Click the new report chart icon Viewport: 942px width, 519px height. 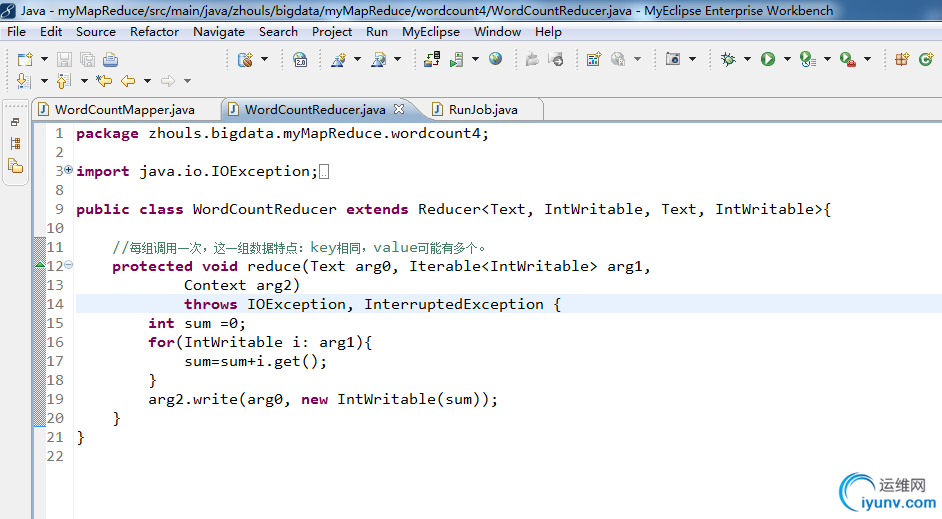[x=594, y=59]
